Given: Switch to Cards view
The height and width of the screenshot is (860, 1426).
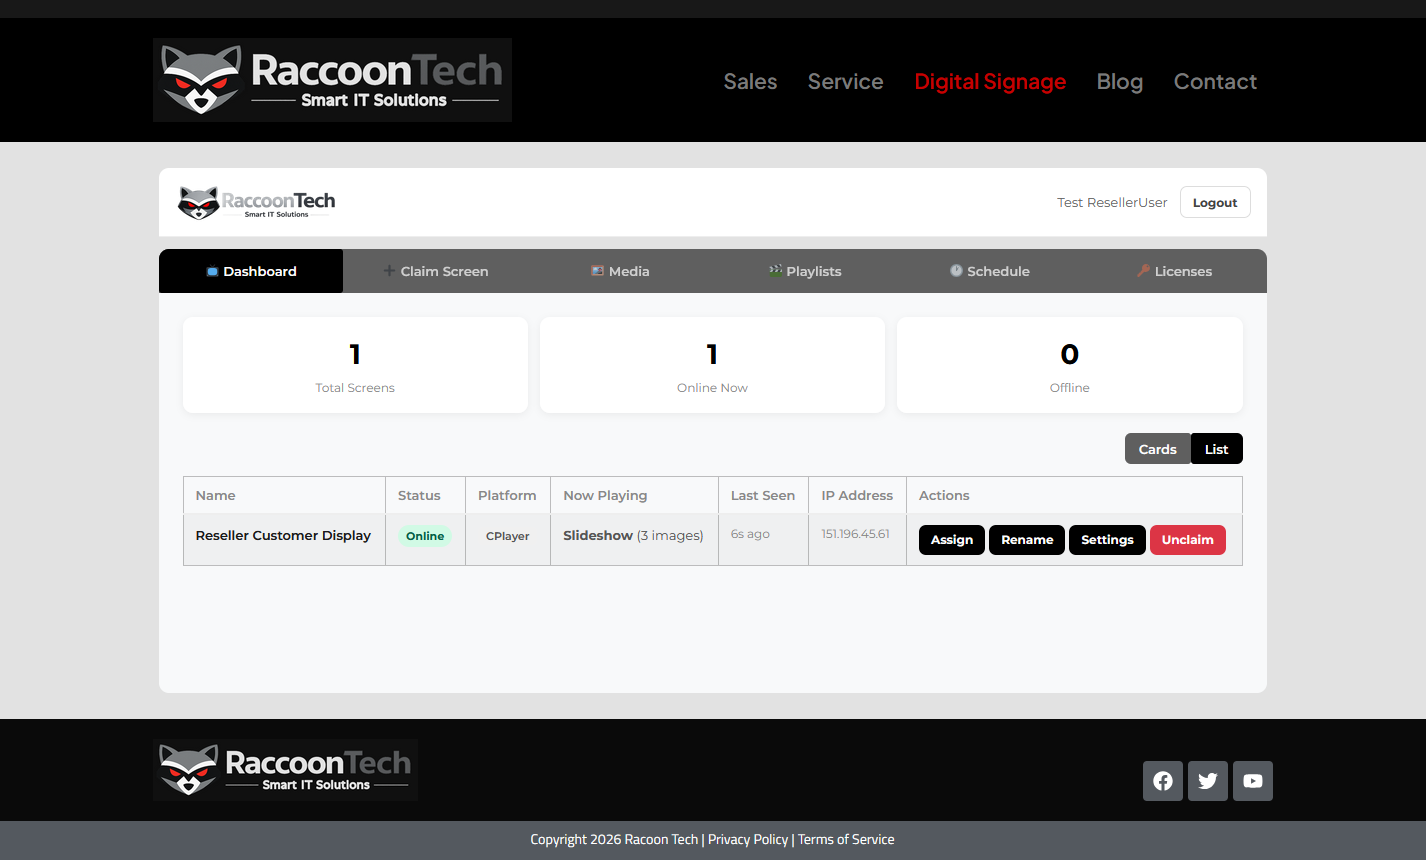Looking at the screenshot, I should (1157, 448).
